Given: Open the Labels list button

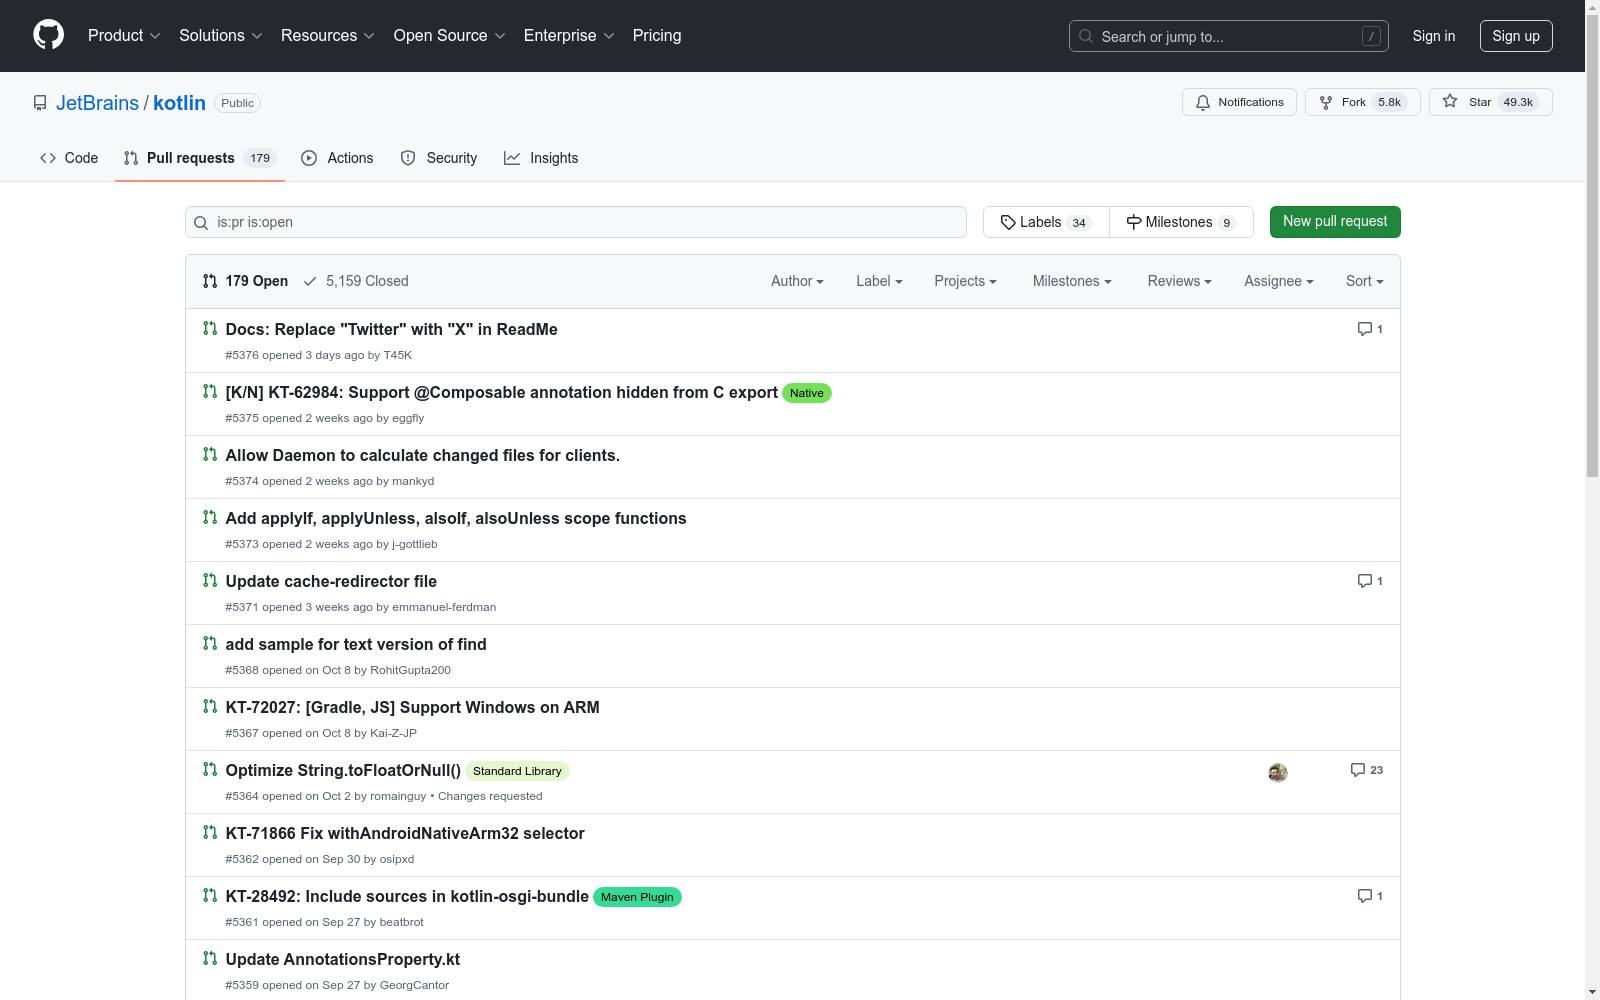Looking at the screenshot, I should click(x=1046, y=222).
